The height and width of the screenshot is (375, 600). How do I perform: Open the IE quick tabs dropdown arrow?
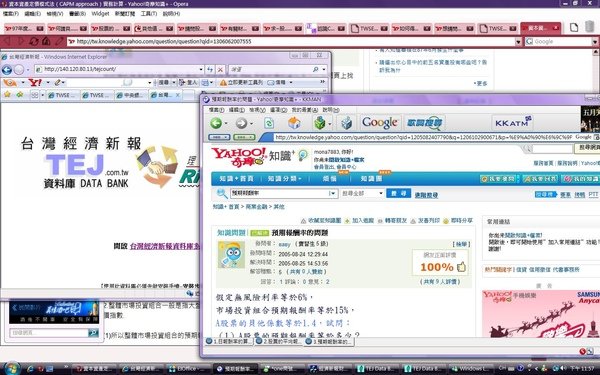tap(42, 95)
